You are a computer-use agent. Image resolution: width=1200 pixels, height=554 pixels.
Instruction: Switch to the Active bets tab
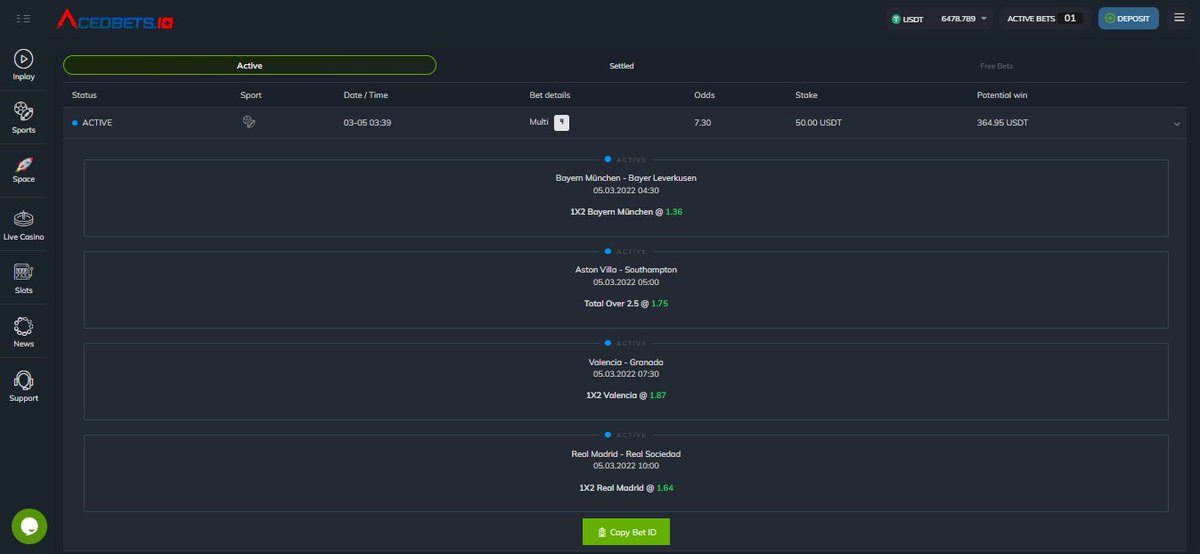click(250, 65)
